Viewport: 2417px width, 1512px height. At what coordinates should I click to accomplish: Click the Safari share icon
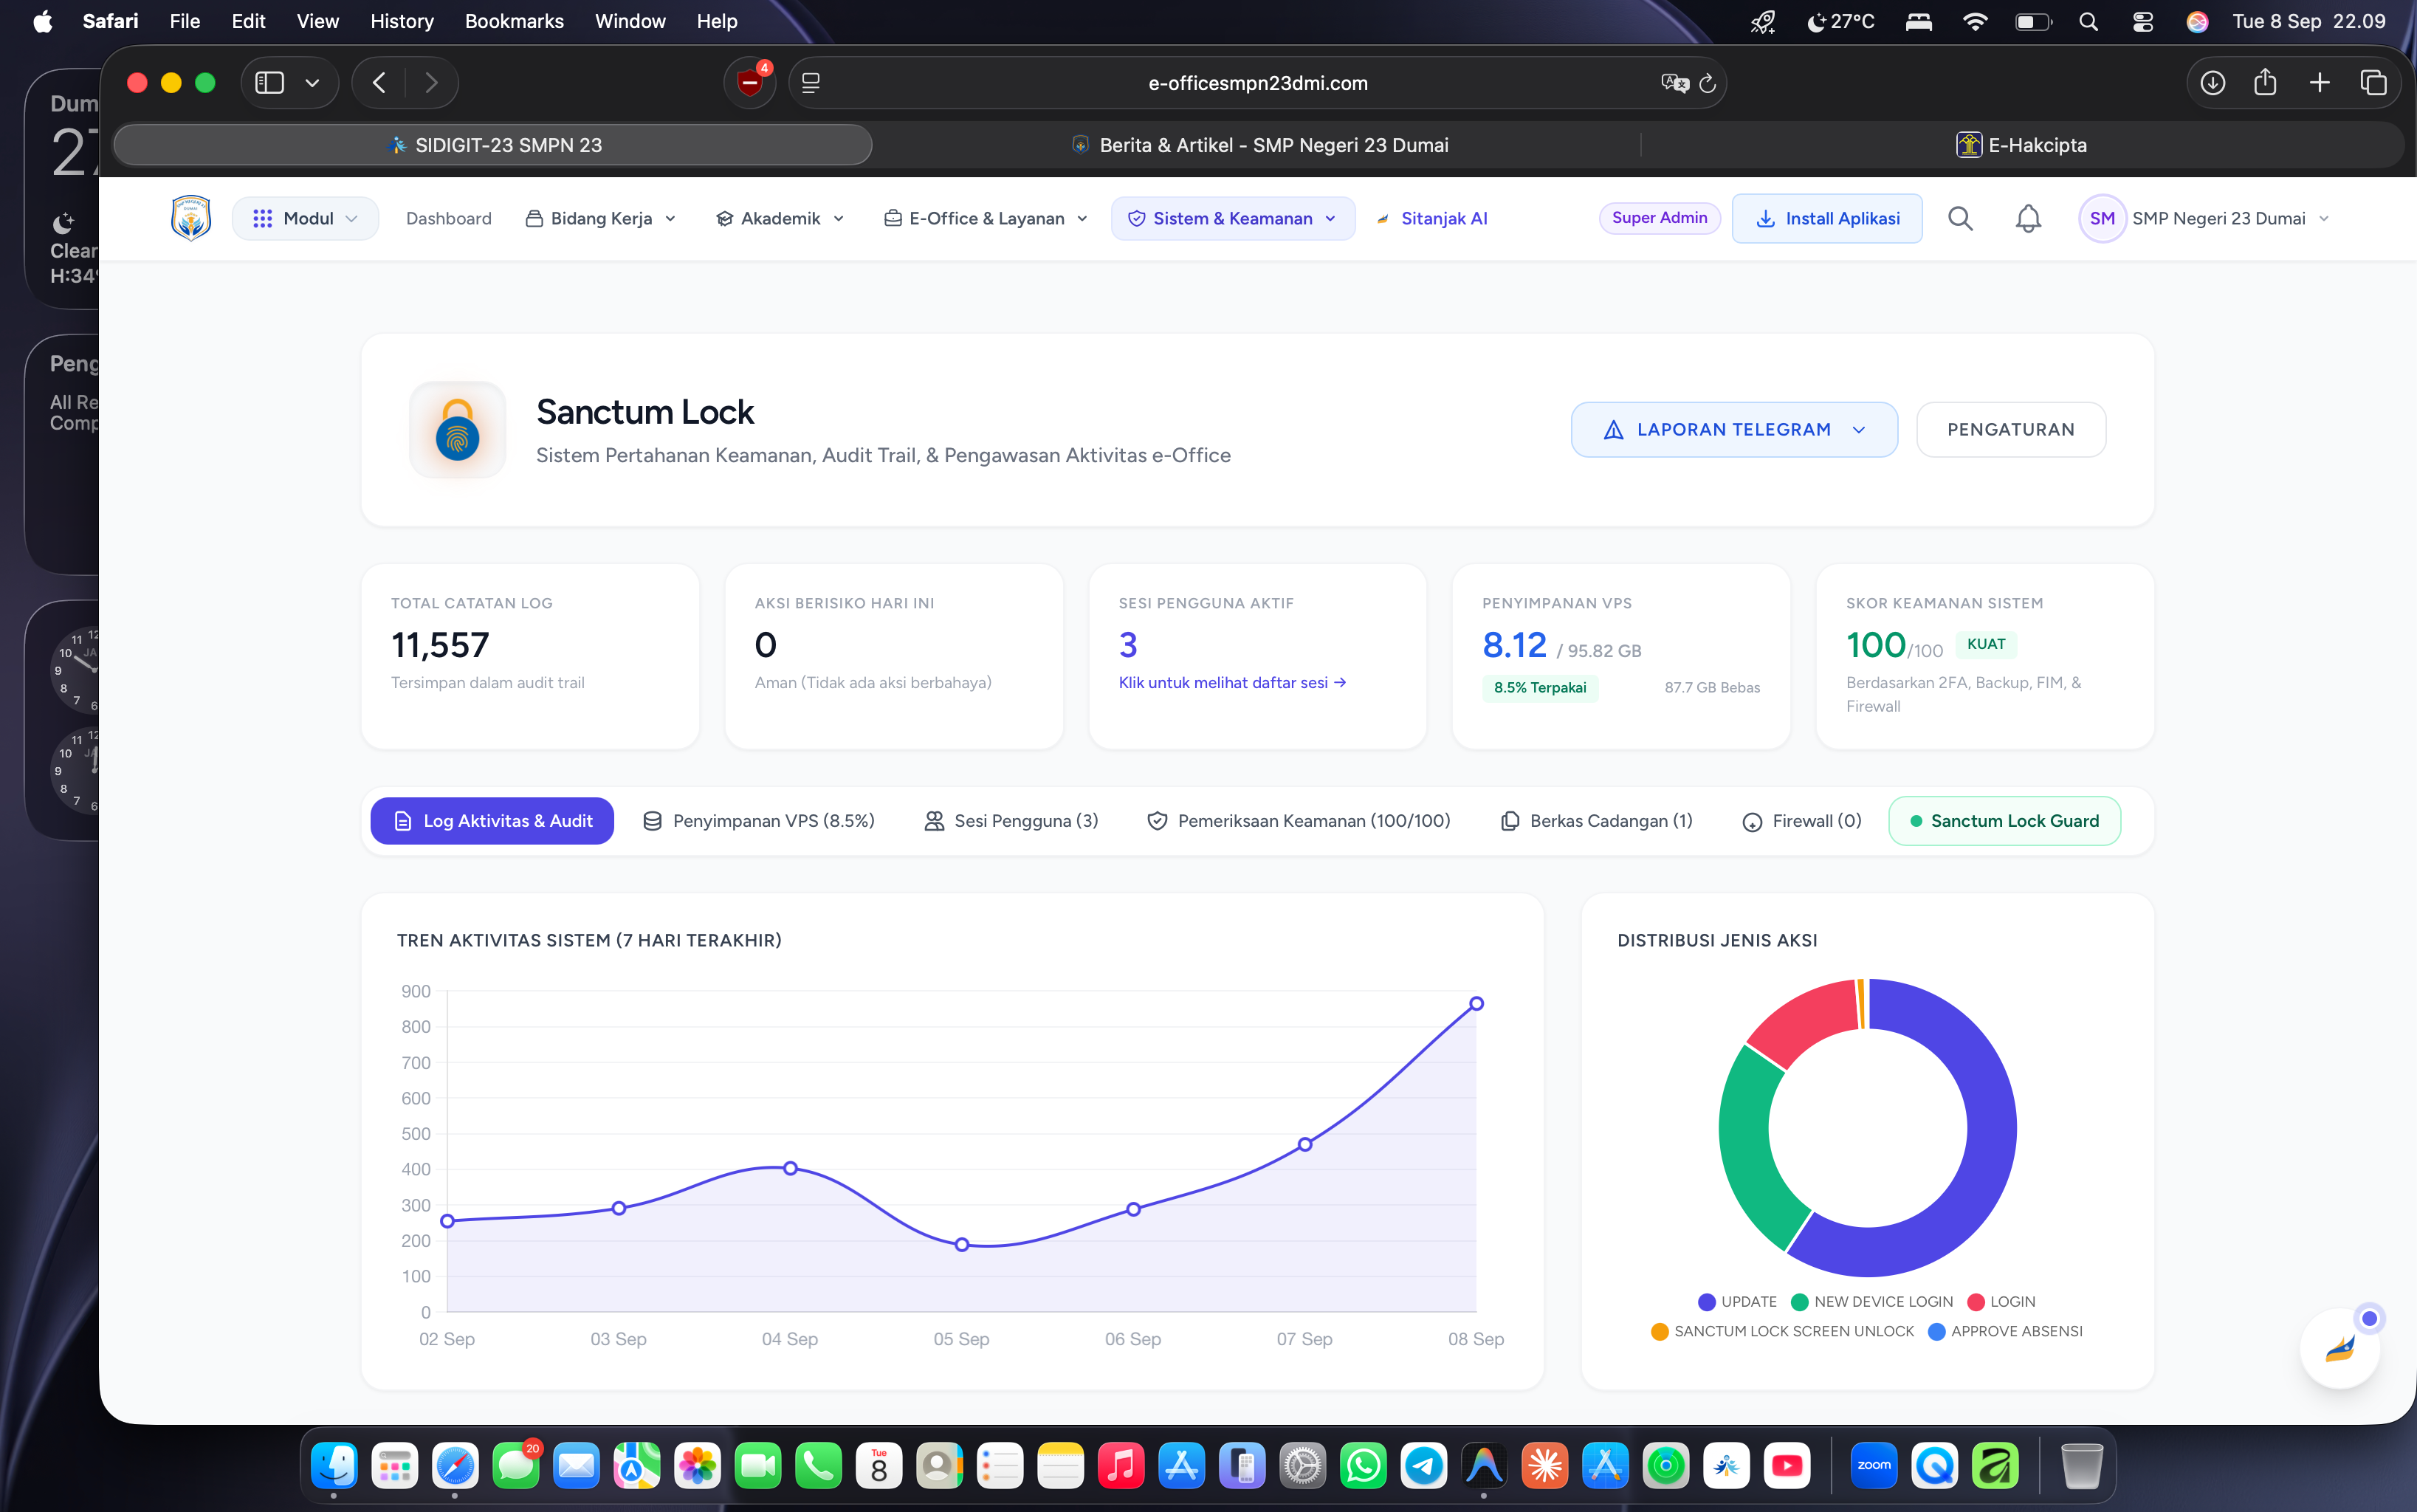coord(2265,83)
